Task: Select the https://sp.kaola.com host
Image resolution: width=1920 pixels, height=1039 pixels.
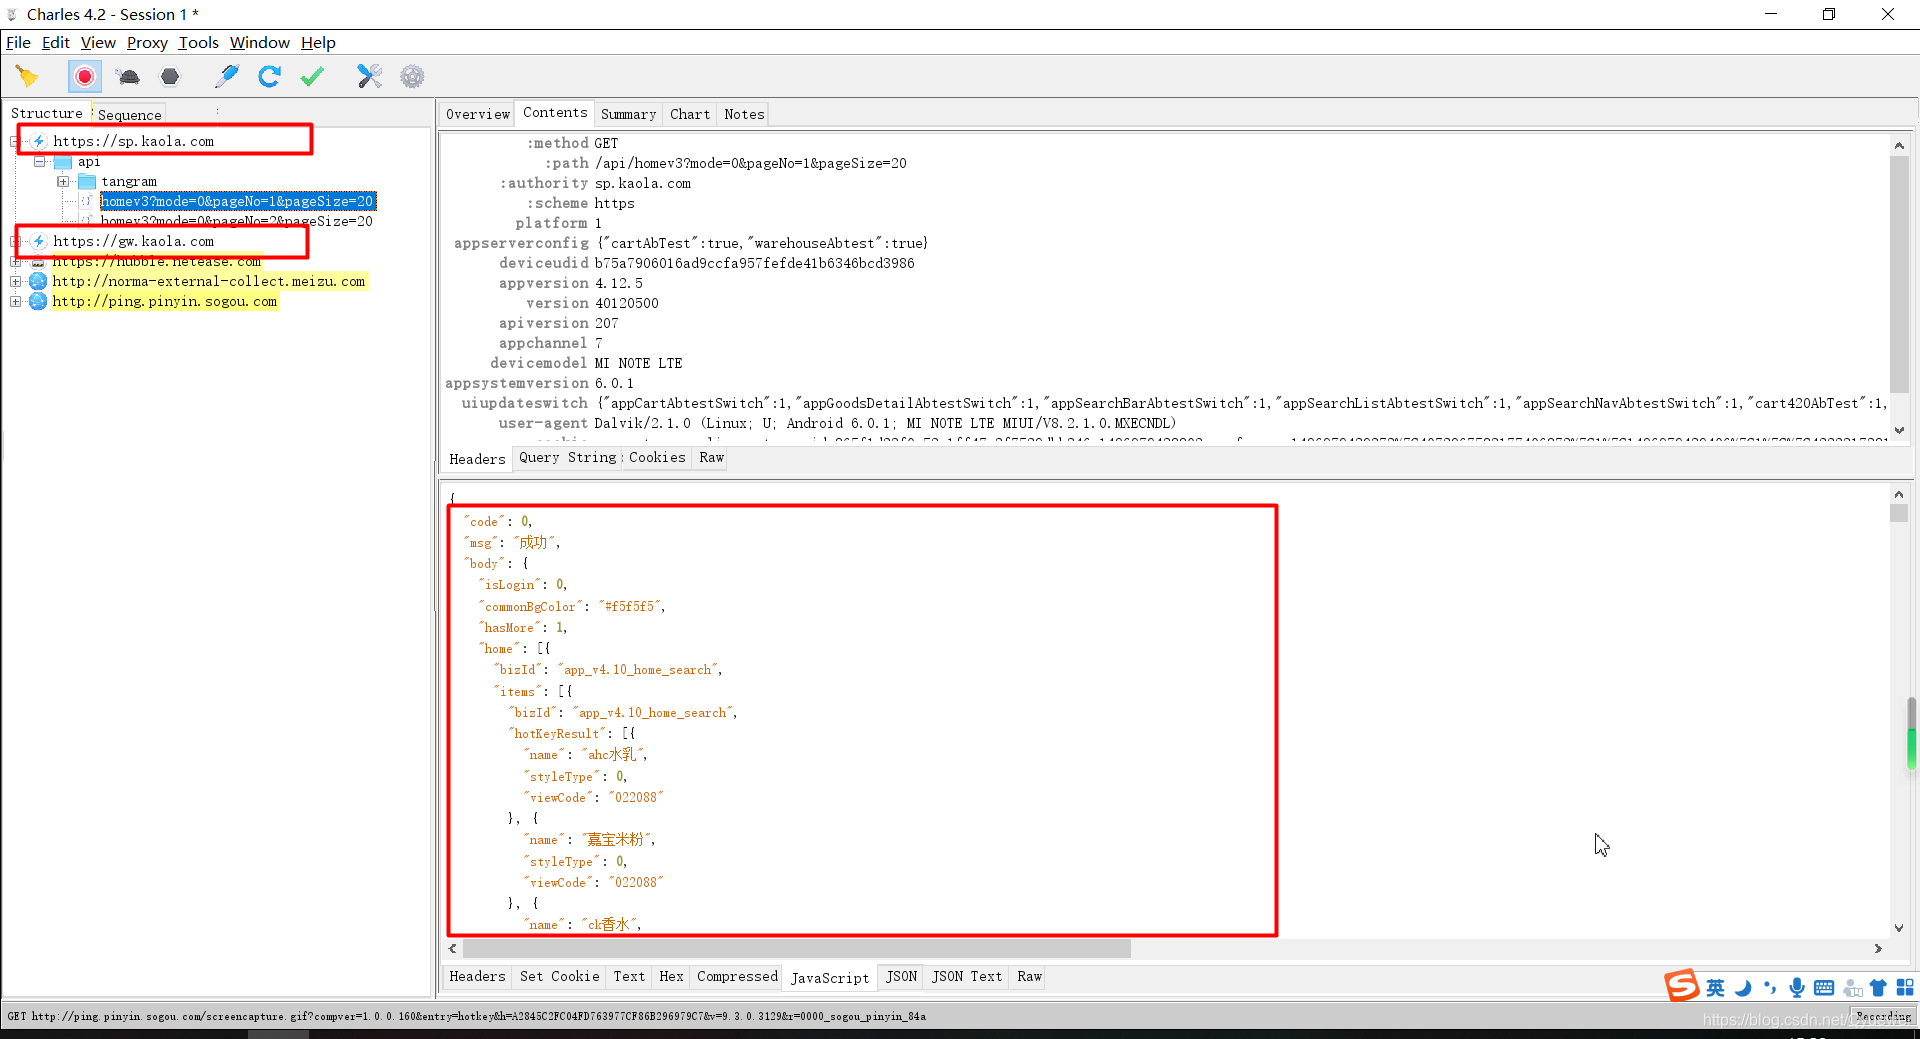Action: 133,142
